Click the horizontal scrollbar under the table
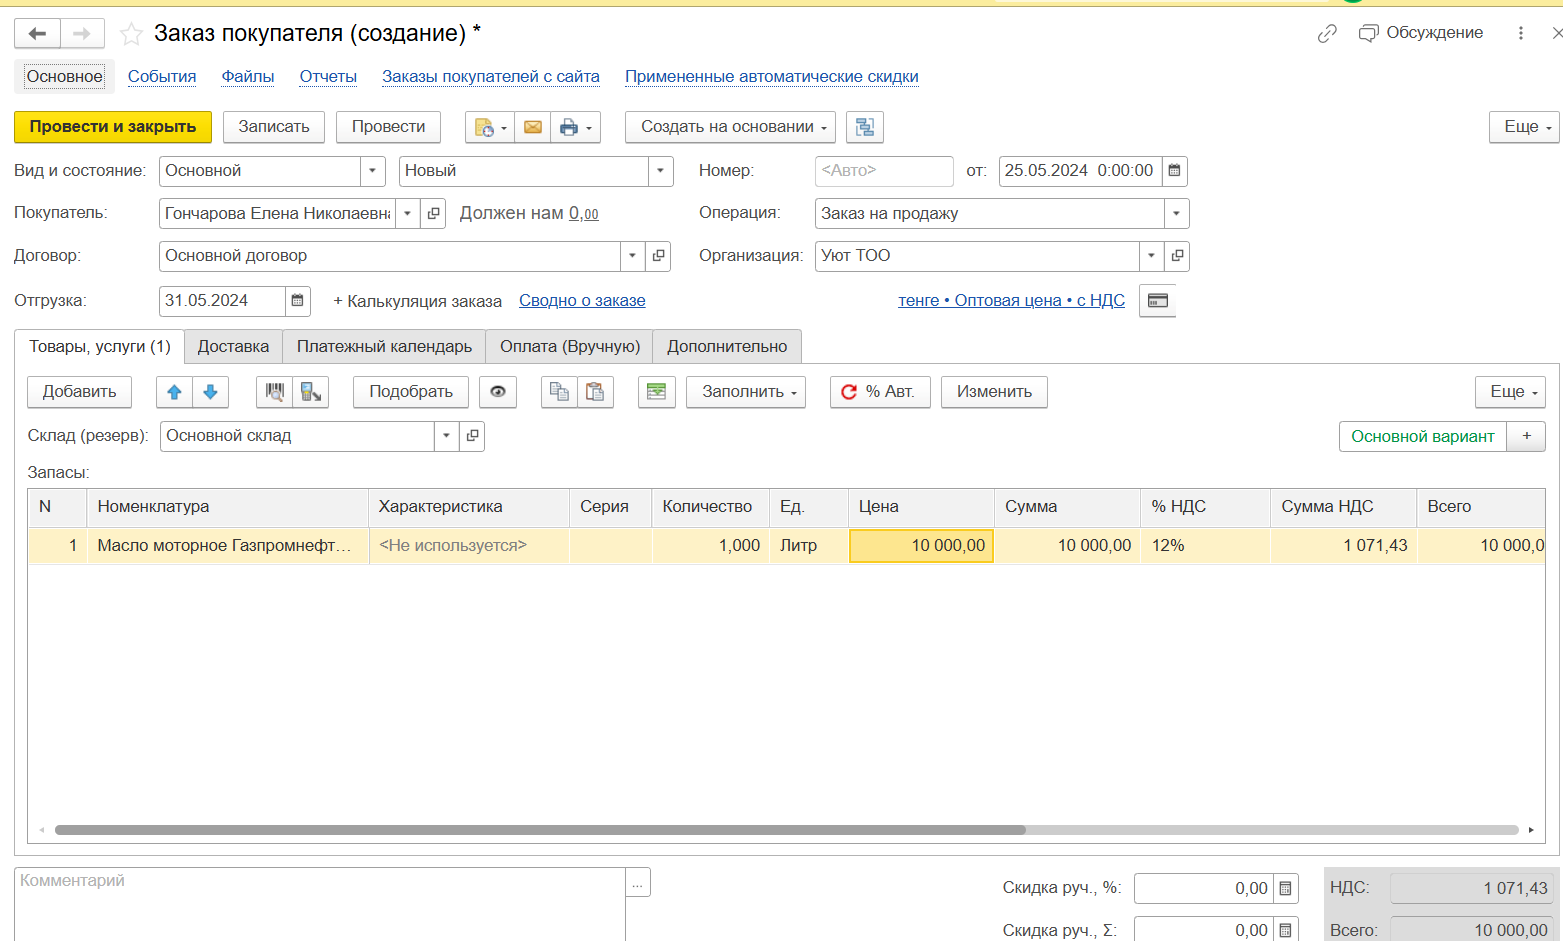This screenshot has height=946, width=1563. 540,830
